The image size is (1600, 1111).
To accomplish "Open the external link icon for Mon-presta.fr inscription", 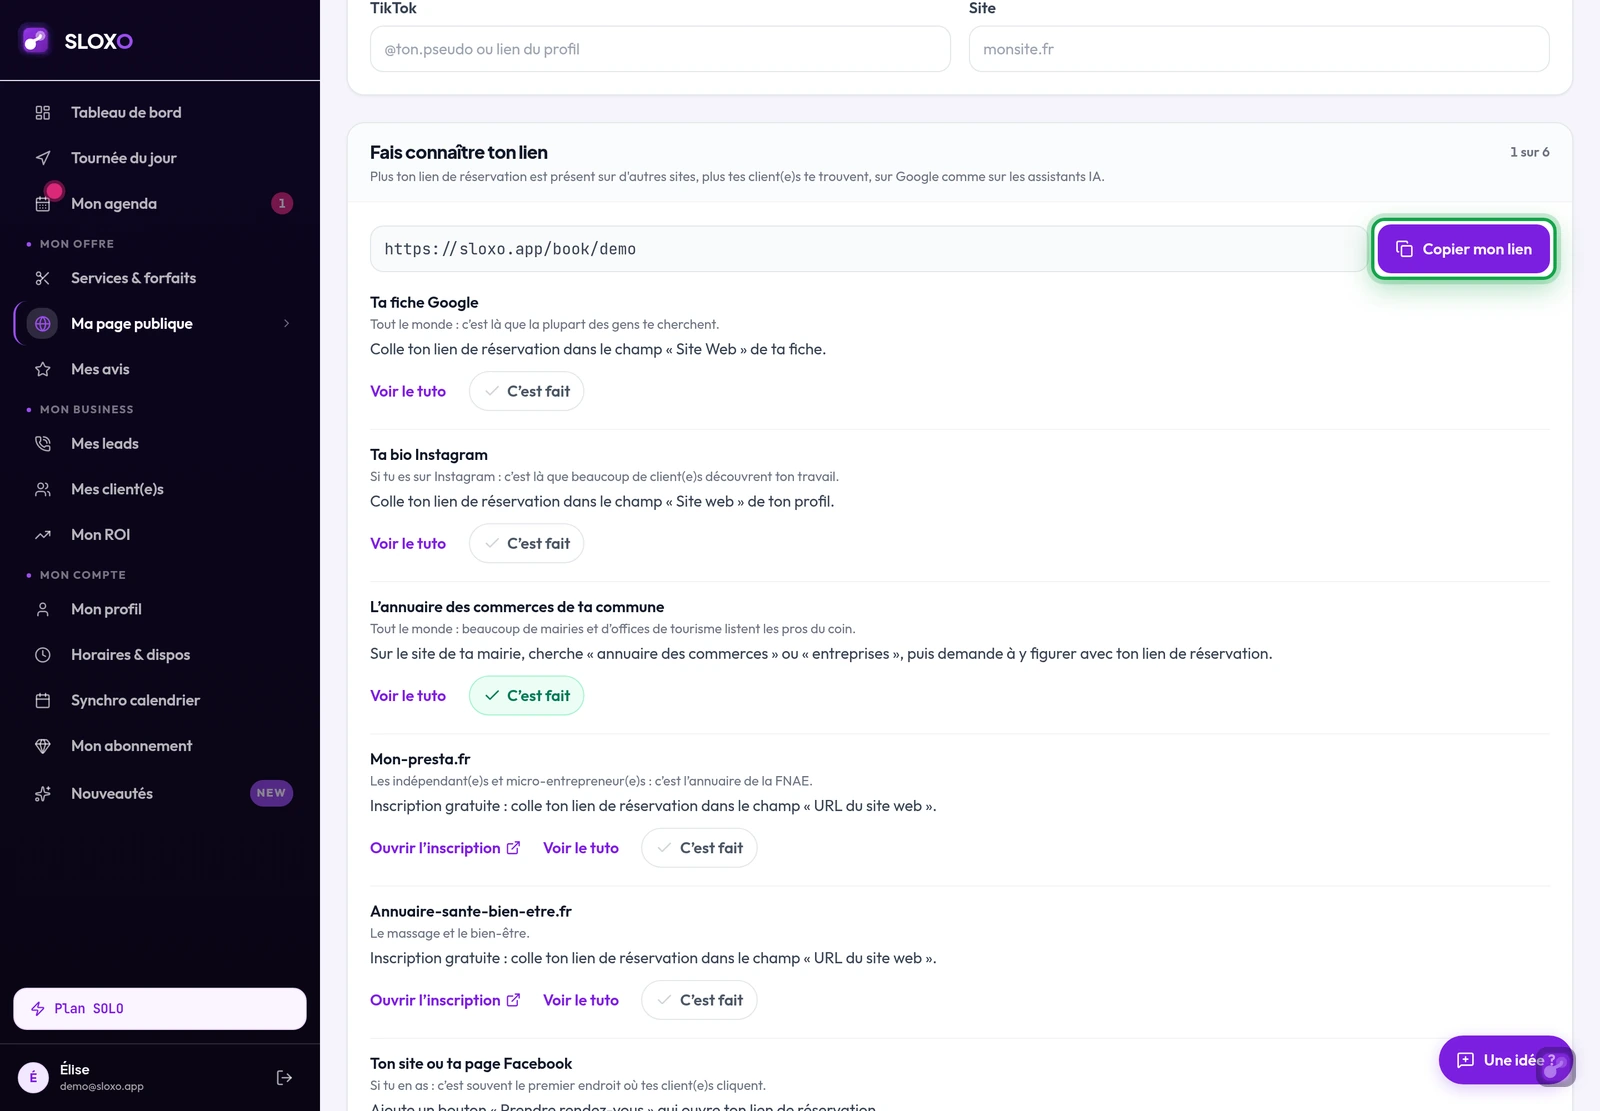I will [x=513, y=848].
